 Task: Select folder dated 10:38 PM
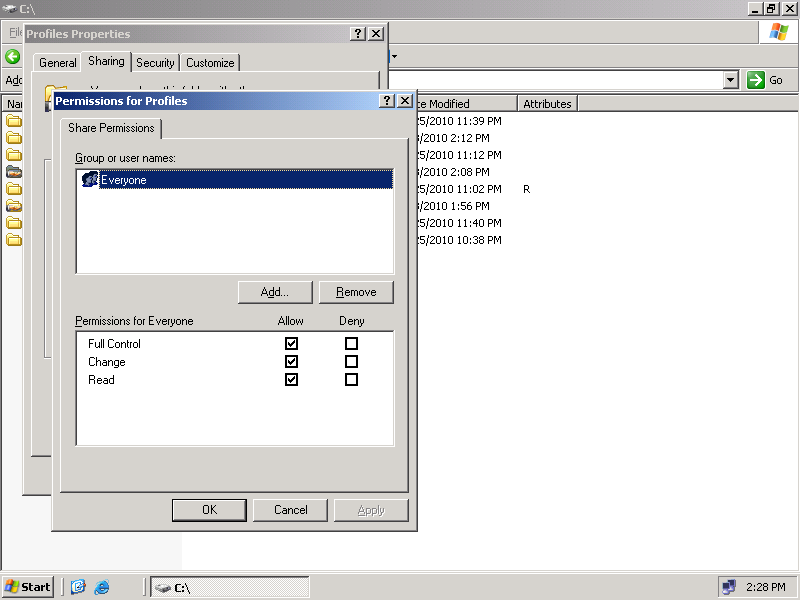click(14, 240)
